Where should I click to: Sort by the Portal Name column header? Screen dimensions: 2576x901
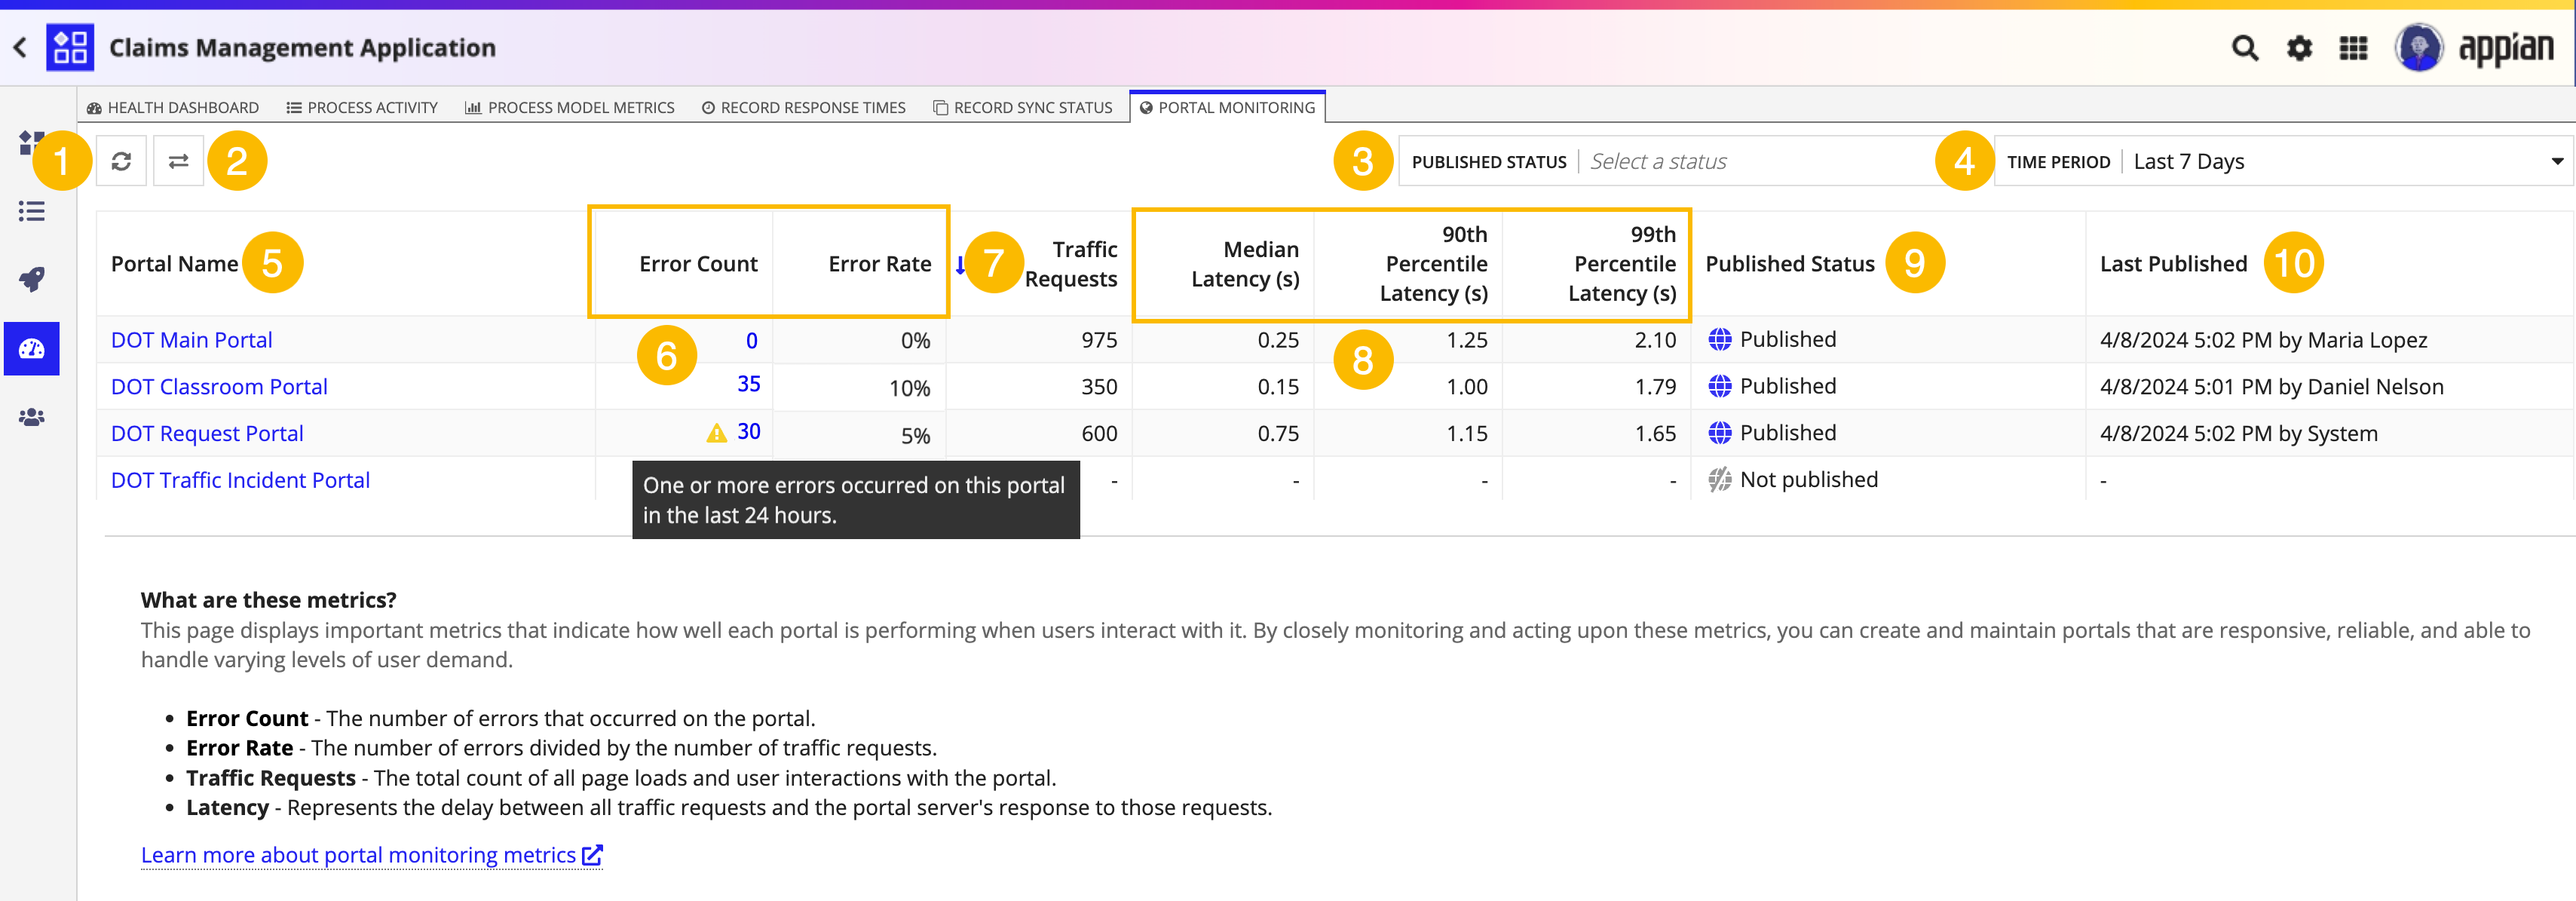click(175, 264)
